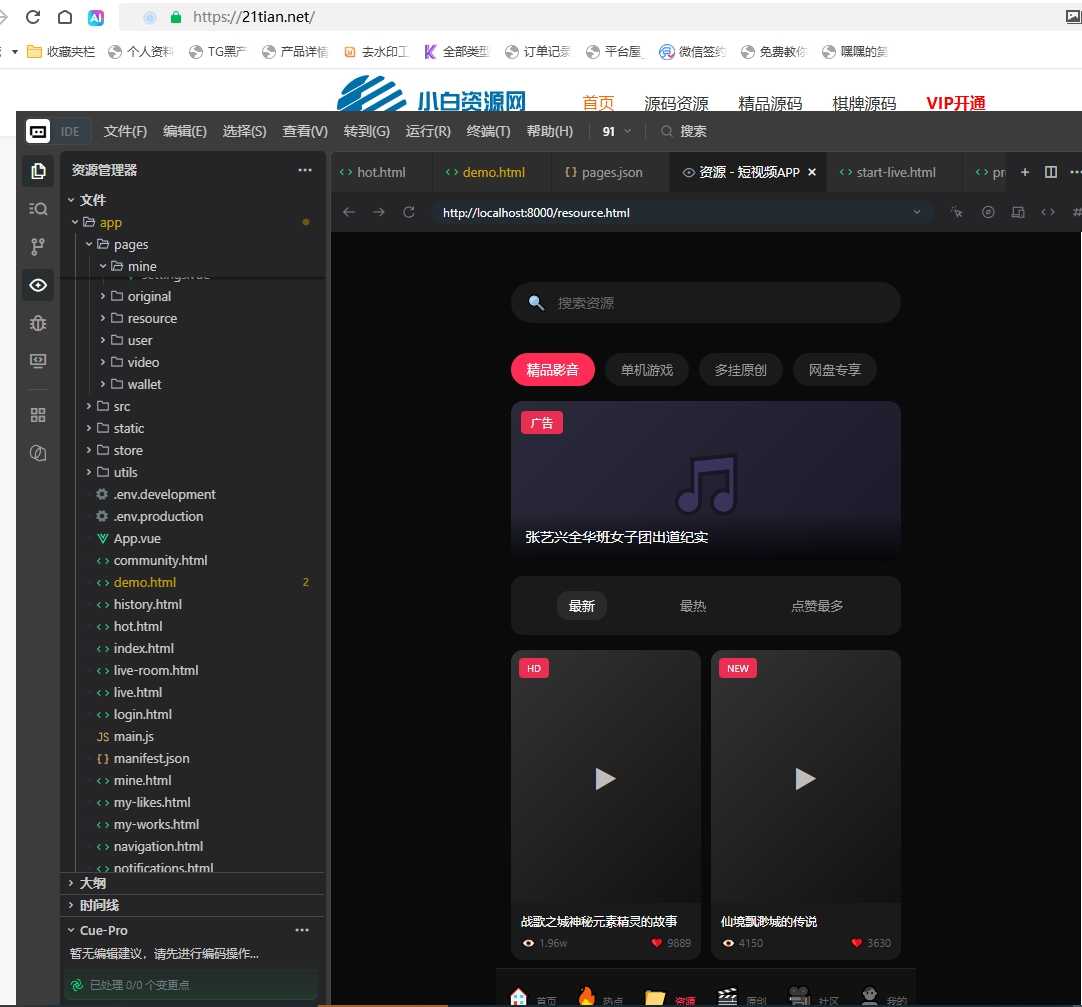This screenshot has height=1007, width=1082.
Task: Open the 运行(R) menu
Action: 428,131
